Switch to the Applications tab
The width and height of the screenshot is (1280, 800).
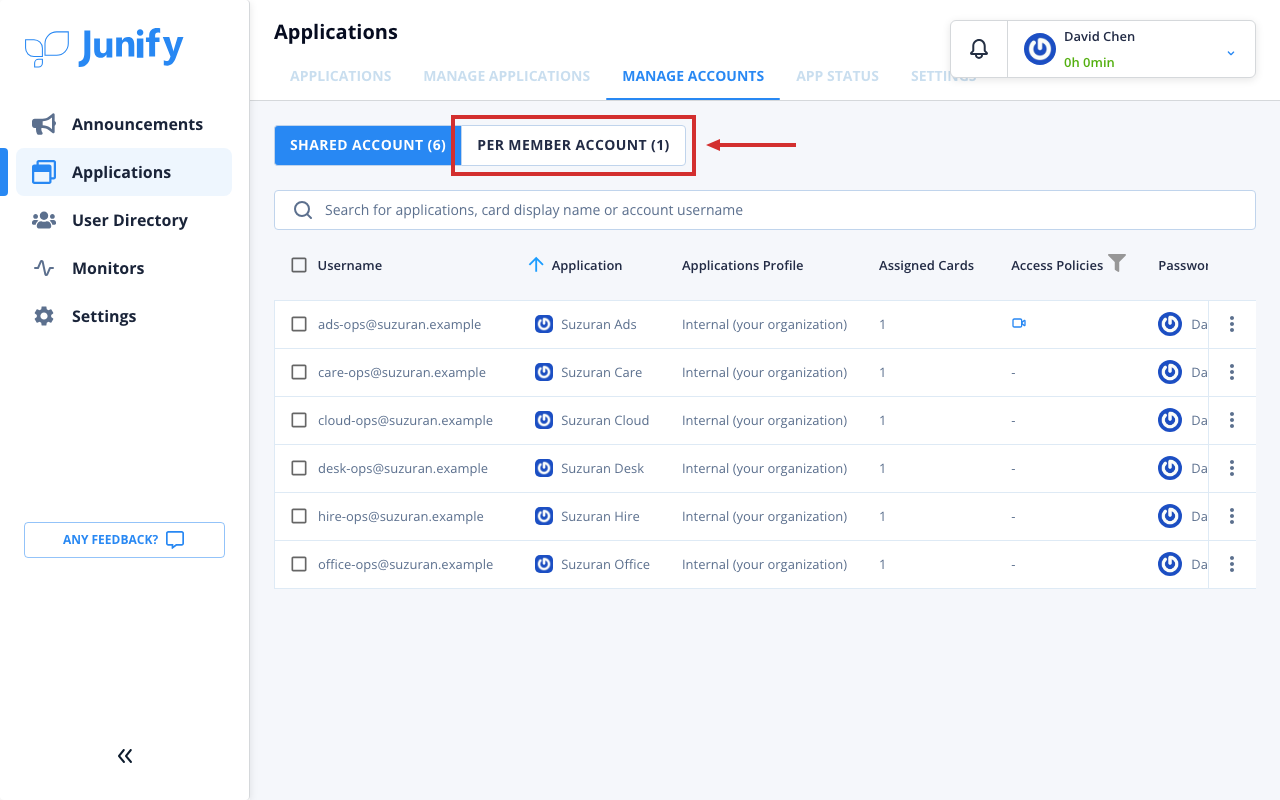point(341,76)
